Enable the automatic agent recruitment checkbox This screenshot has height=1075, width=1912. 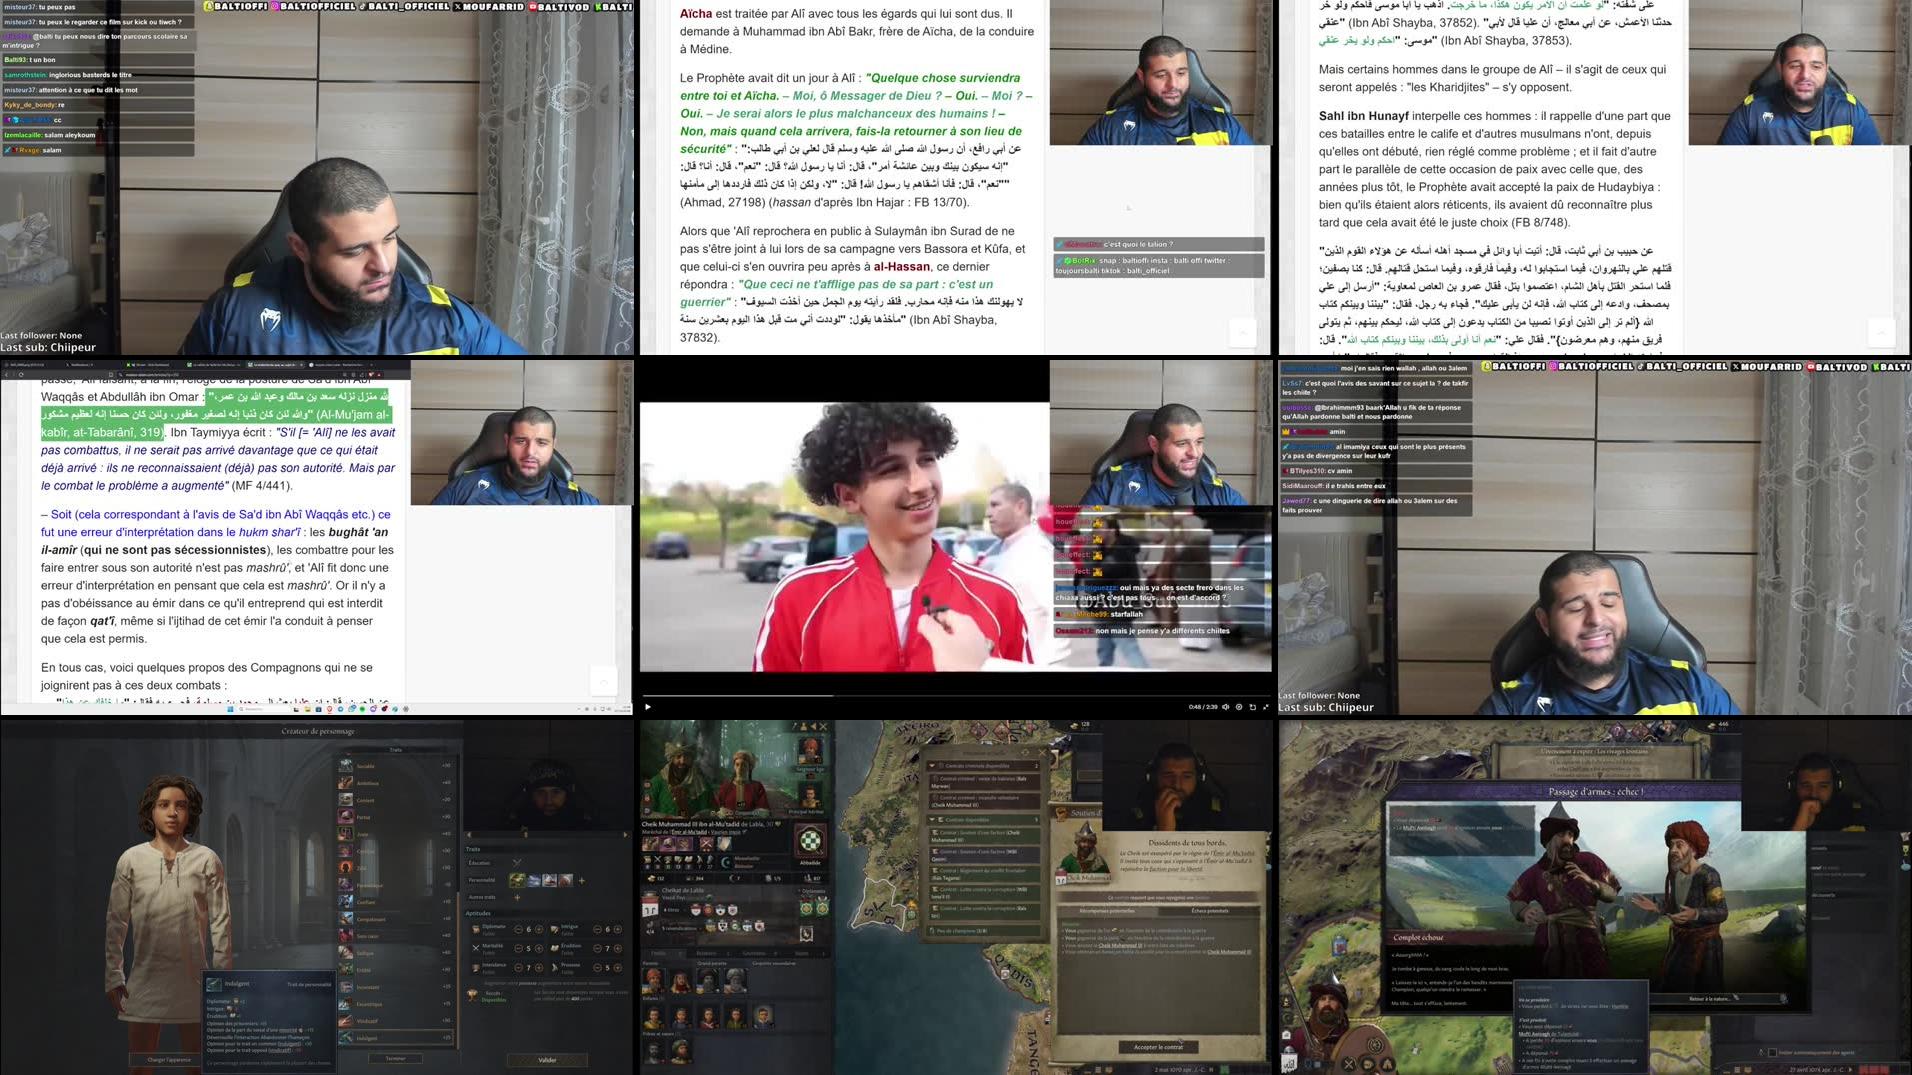pos(1772,1052)
